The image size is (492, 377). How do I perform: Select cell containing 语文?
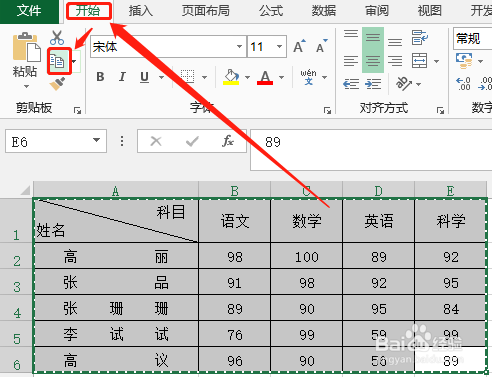(x=235, y=221)
